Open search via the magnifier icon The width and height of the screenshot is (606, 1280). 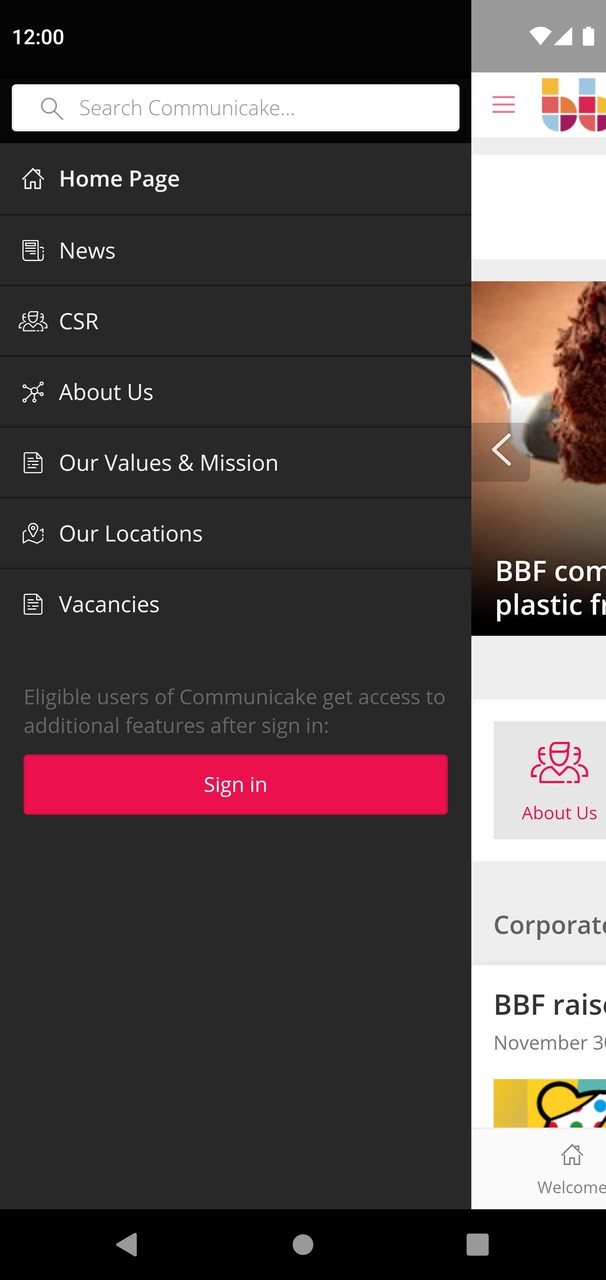pyautogui.click(x=51, y=107)
